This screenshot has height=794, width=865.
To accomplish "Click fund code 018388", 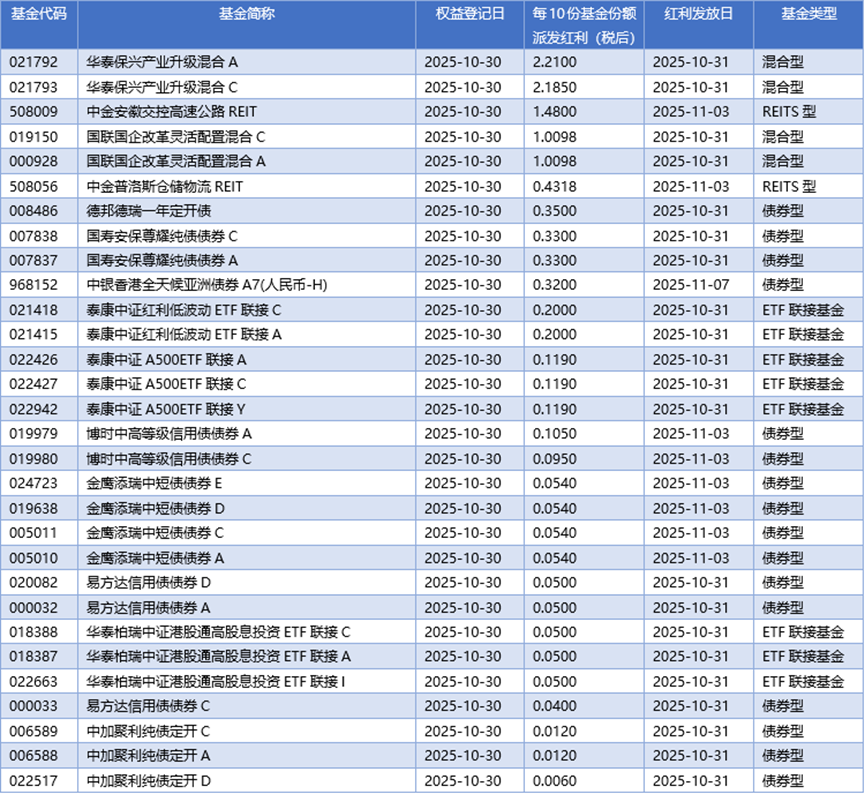I will pos(34,632).
